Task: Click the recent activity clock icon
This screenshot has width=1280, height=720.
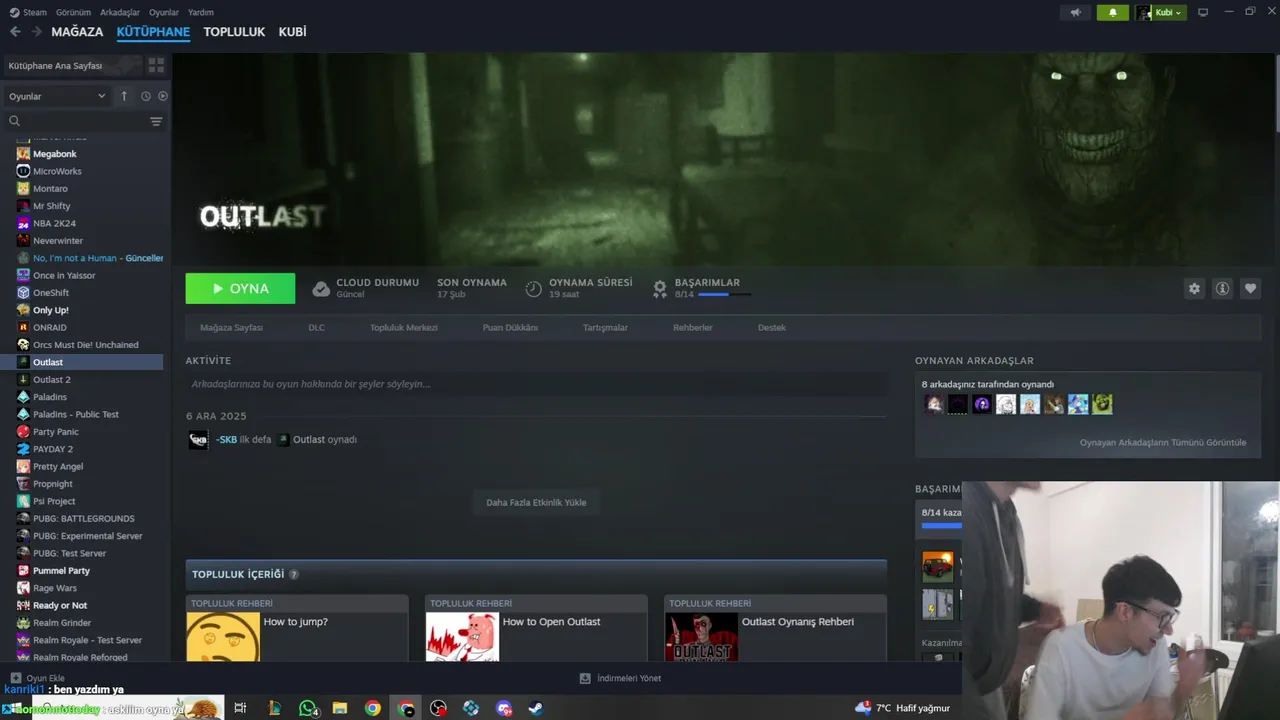Action: coord(146,96)
